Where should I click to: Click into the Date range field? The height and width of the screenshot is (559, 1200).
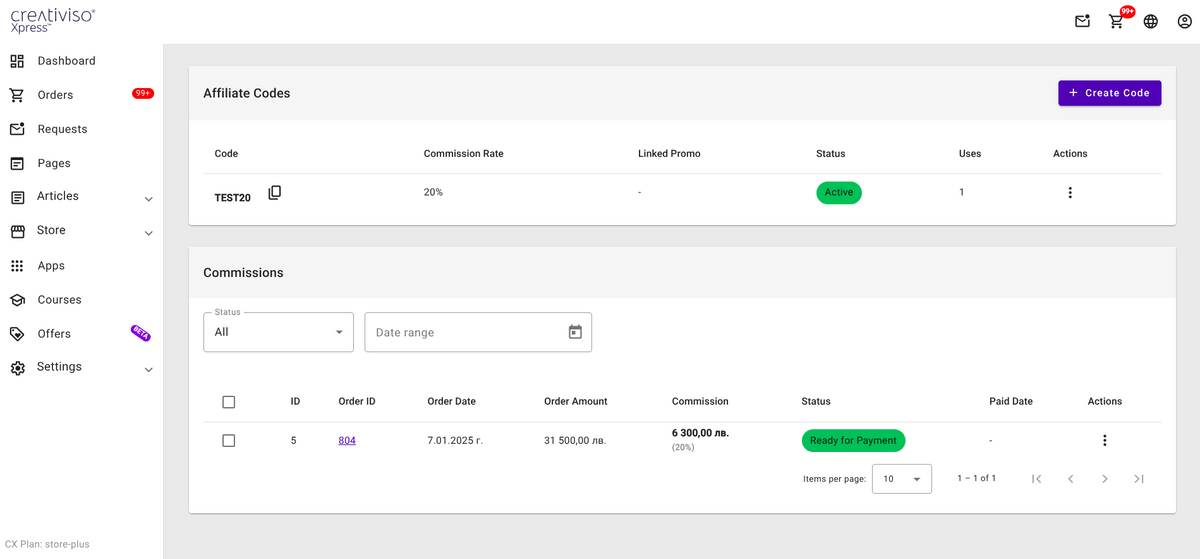[x=460, y=332]
